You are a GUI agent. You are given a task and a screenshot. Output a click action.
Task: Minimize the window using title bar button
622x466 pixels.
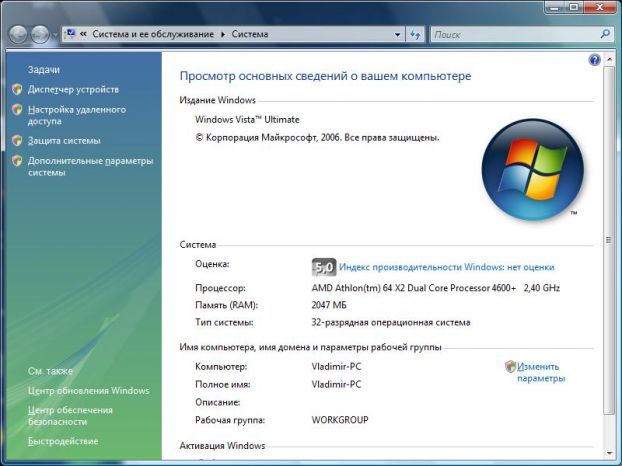click(x=555, y=7)
